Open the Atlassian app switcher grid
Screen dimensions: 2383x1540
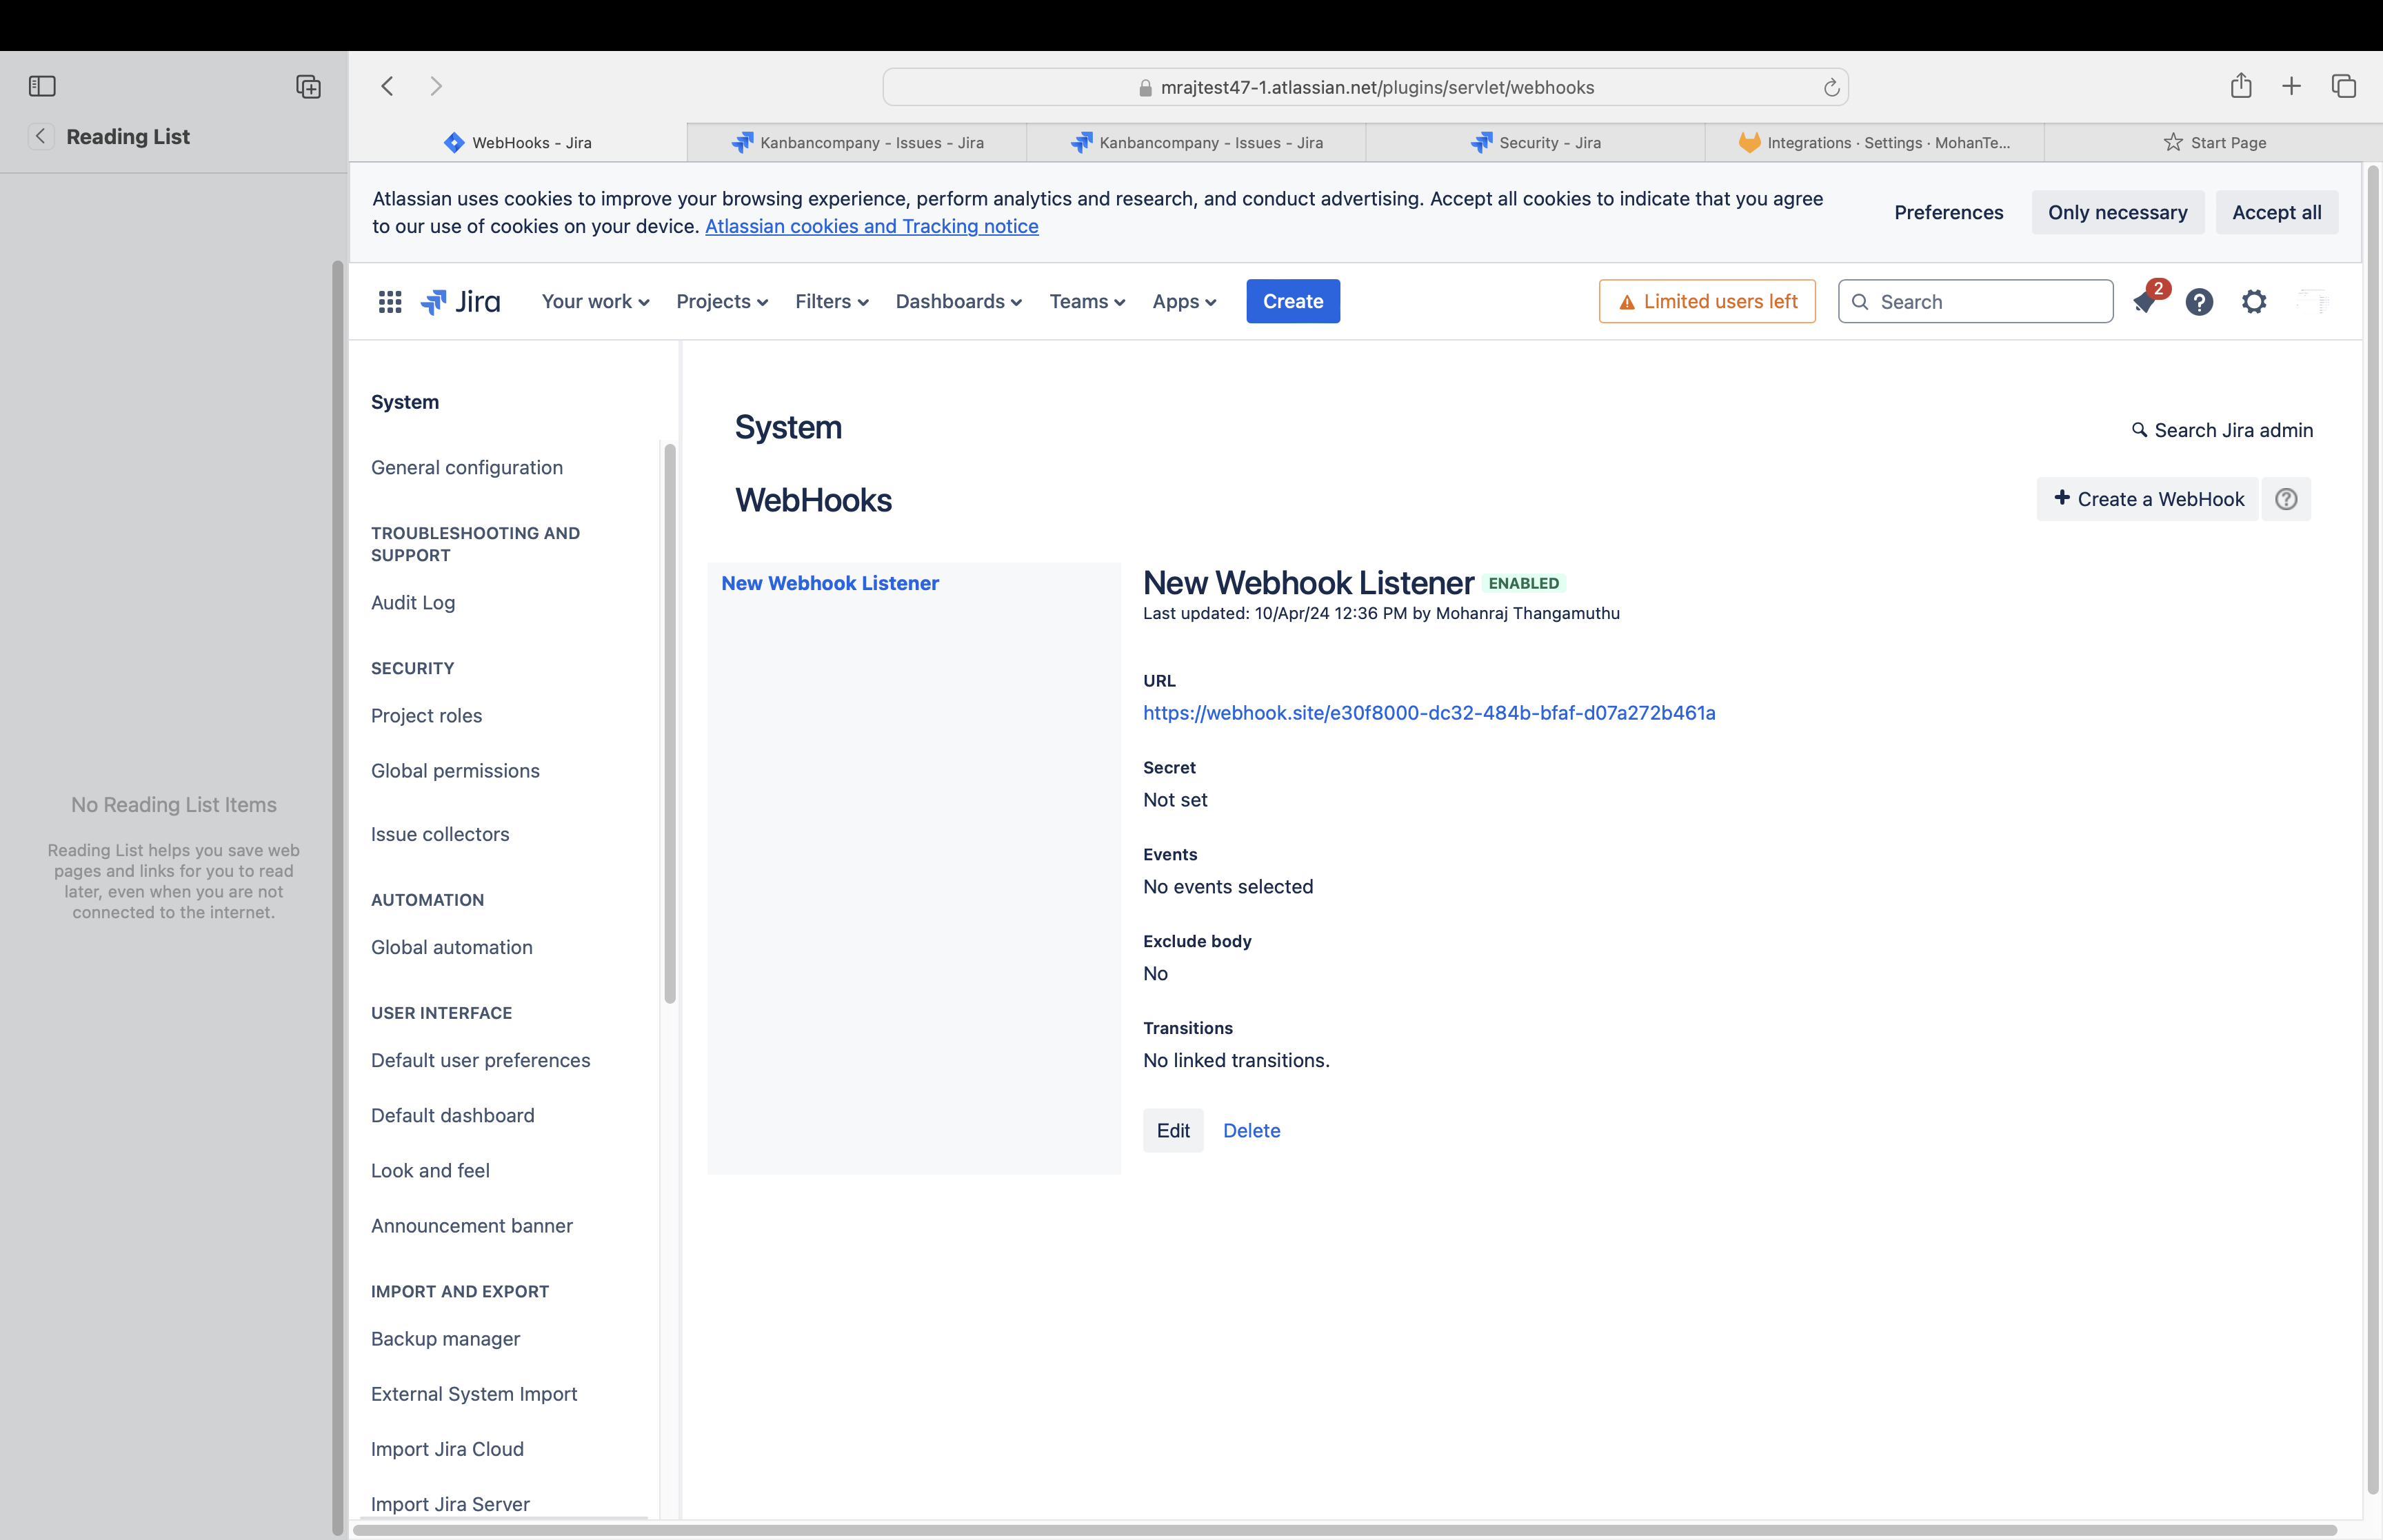(x=389, y=301)
